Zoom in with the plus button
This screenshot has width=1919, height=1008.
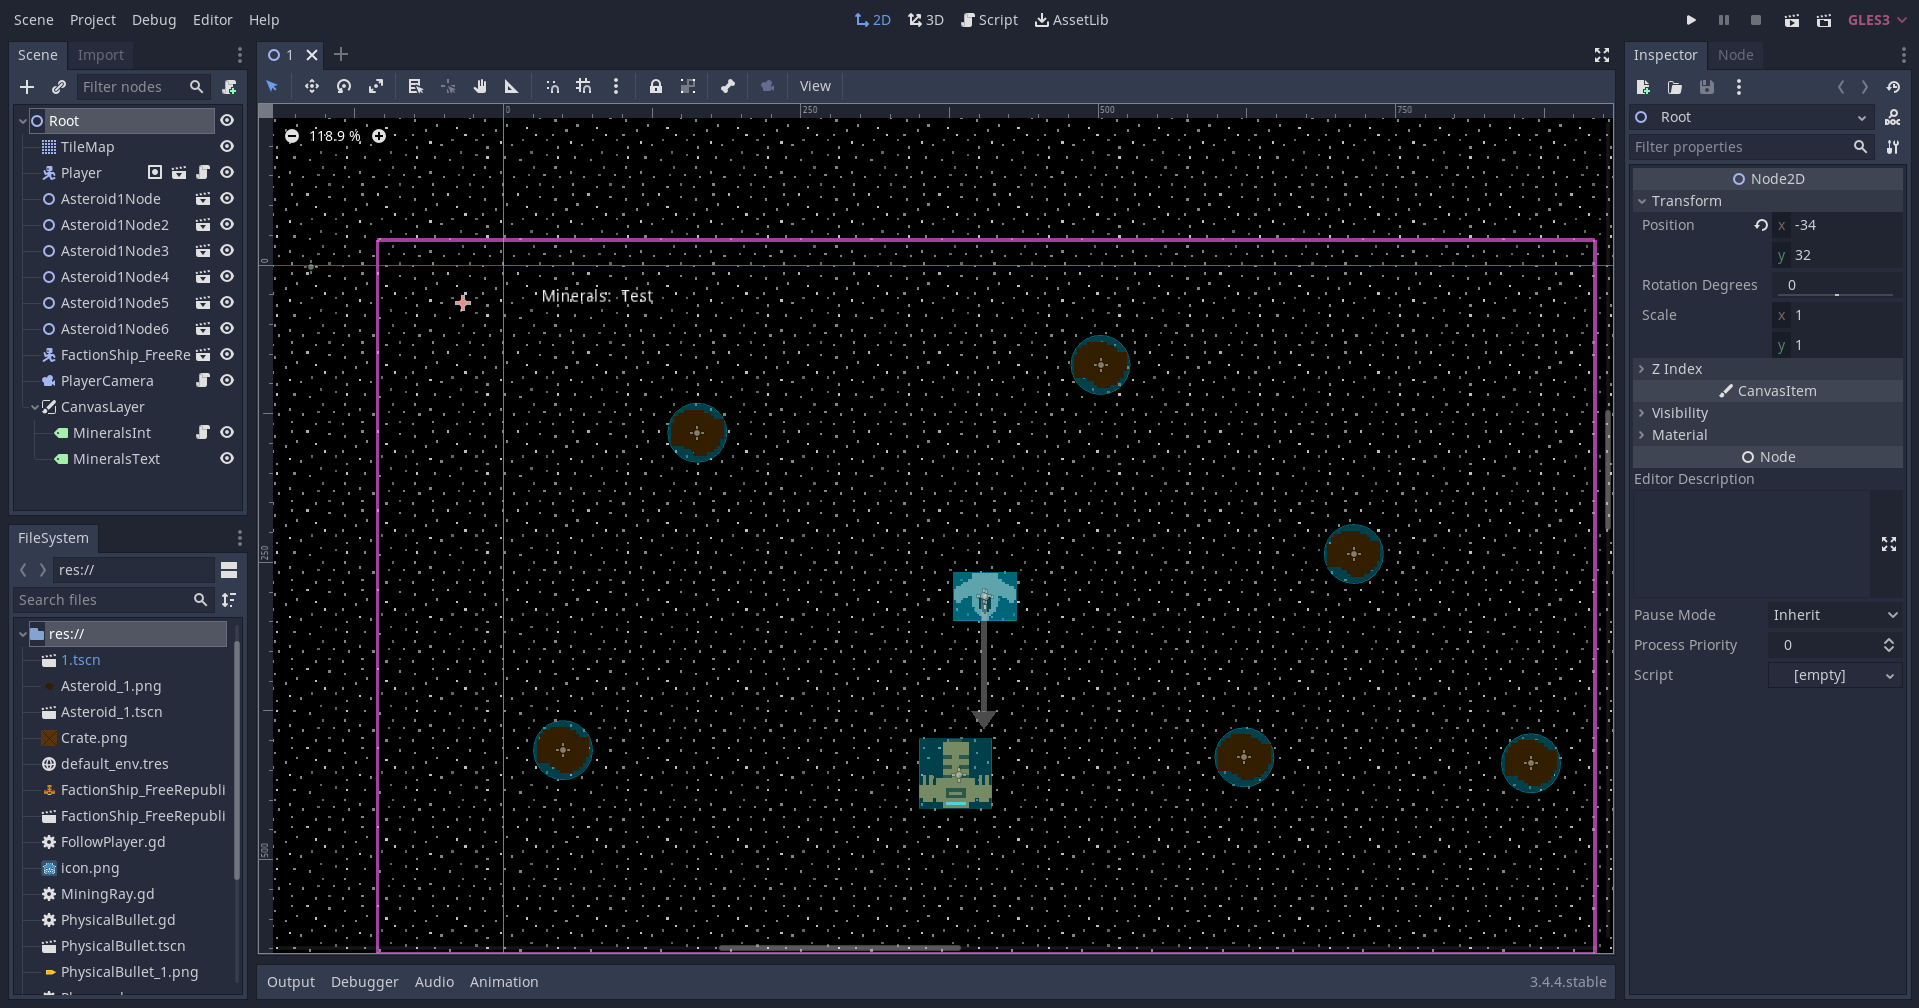point(379,136)
